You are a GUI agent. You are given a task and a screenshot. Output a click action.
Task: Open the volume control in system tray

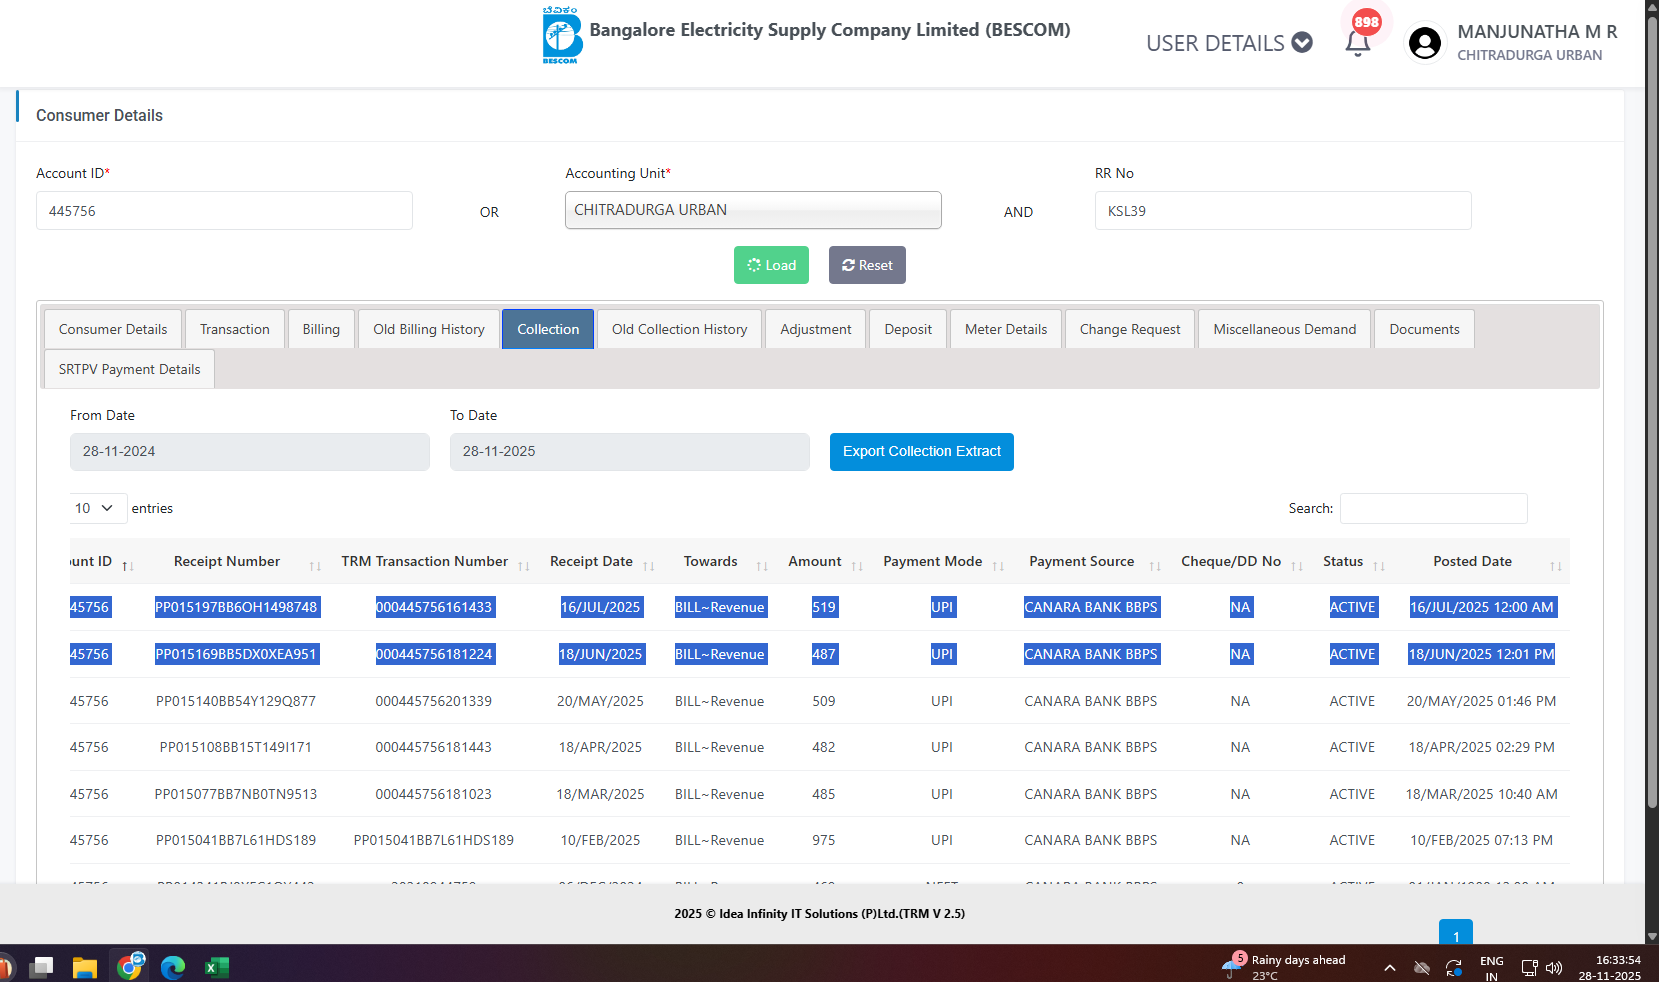[x=1554, y=967]
